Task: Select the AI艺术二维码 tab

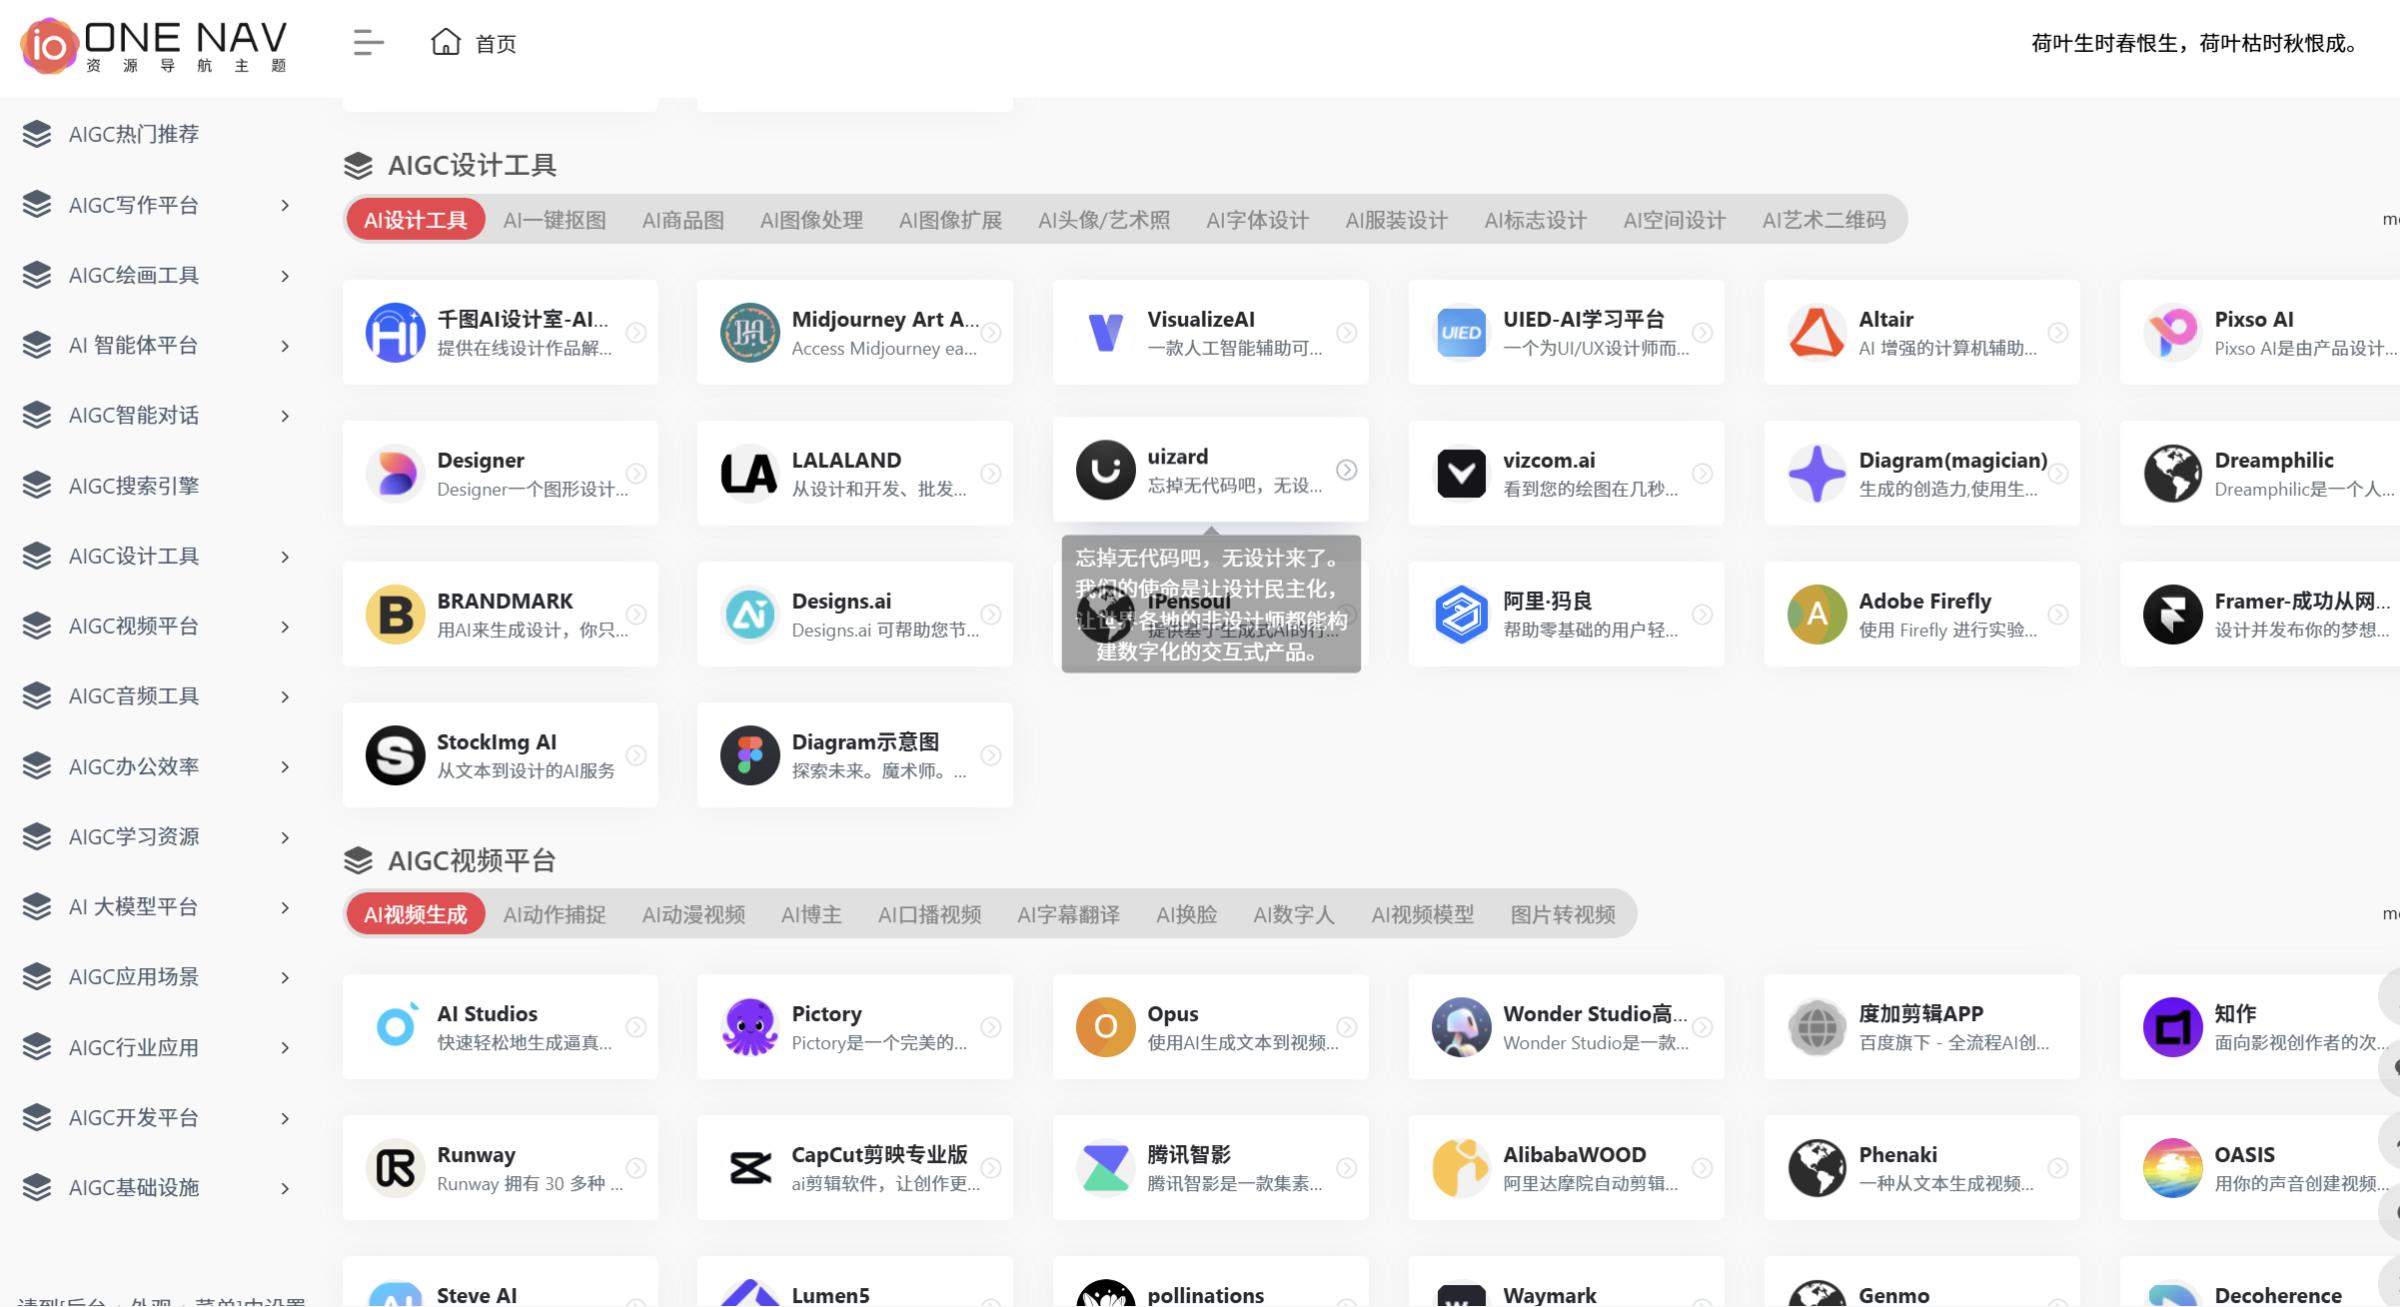Action: (x=1824, y=220)
